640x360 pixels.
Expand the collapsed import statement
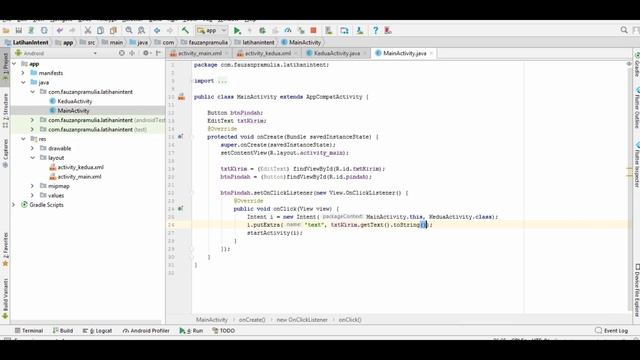click(222, 81)
